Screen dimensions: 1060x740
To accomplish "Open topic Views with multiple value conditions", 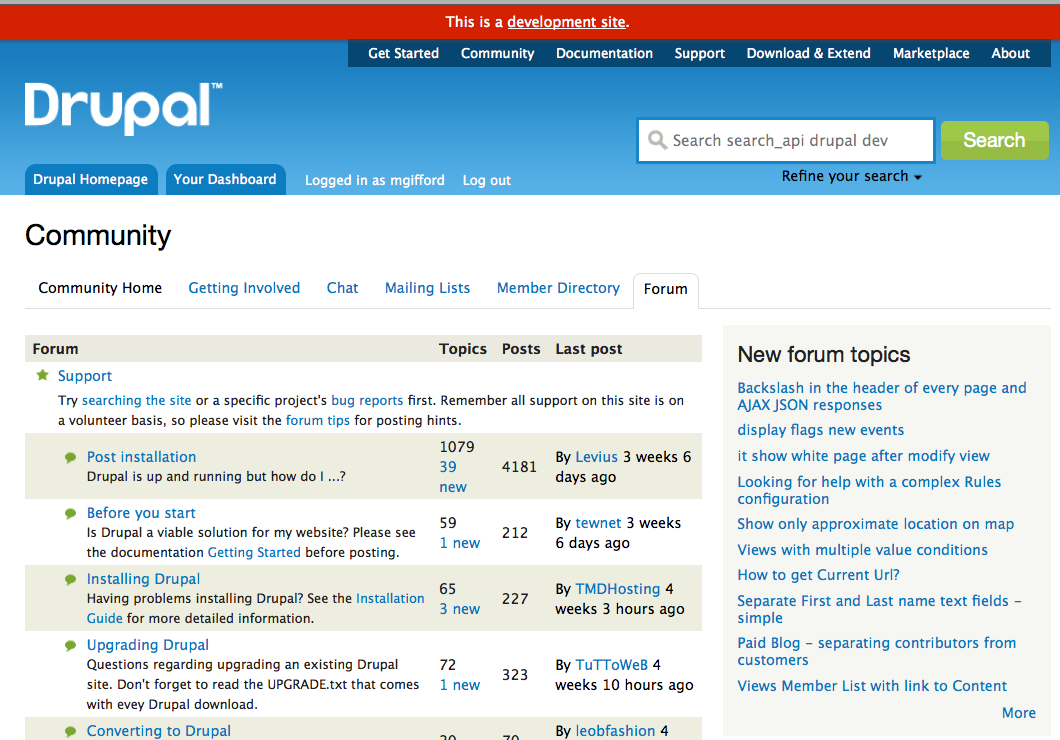I will pyautogui.click(x=863, y=550).
